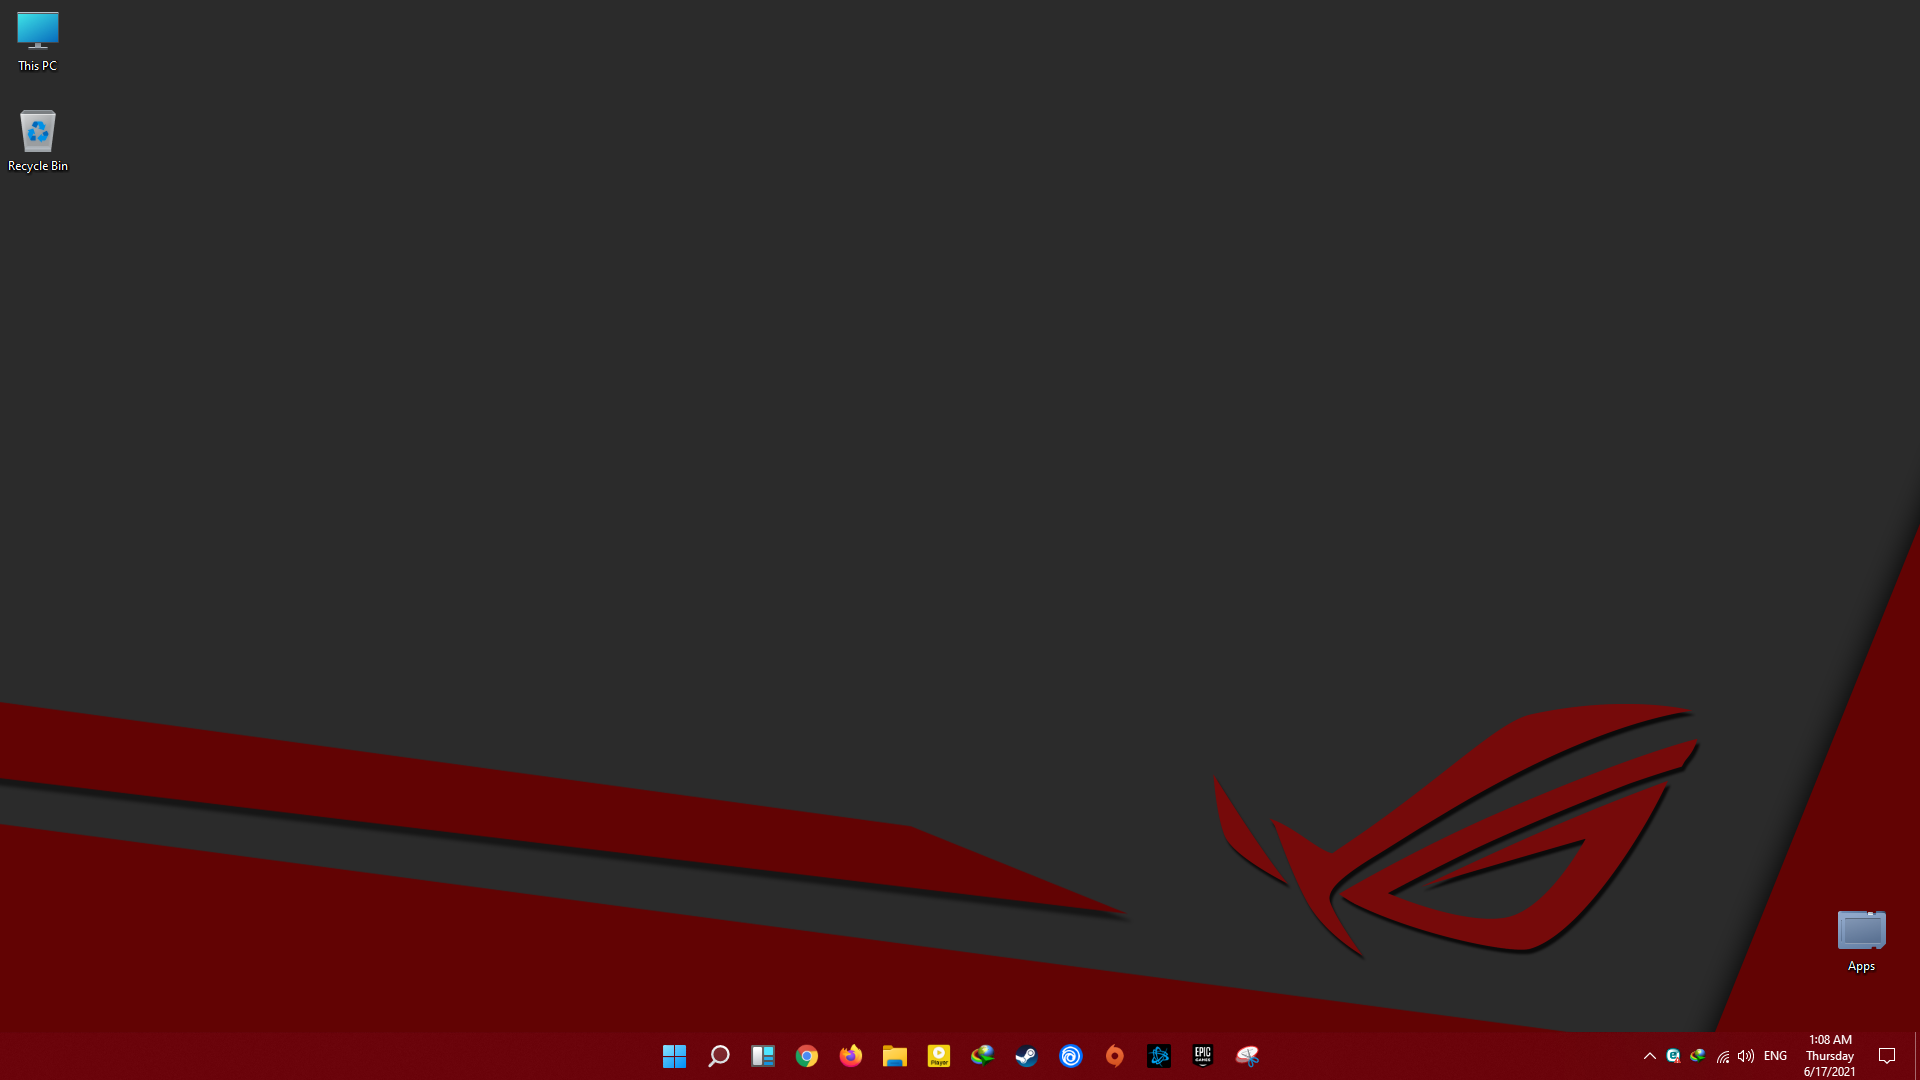Open the Snipping Tool from the taskbar
Image resolution: width=1920 pixels, height=1080 pixels.
(1247, 1056)
